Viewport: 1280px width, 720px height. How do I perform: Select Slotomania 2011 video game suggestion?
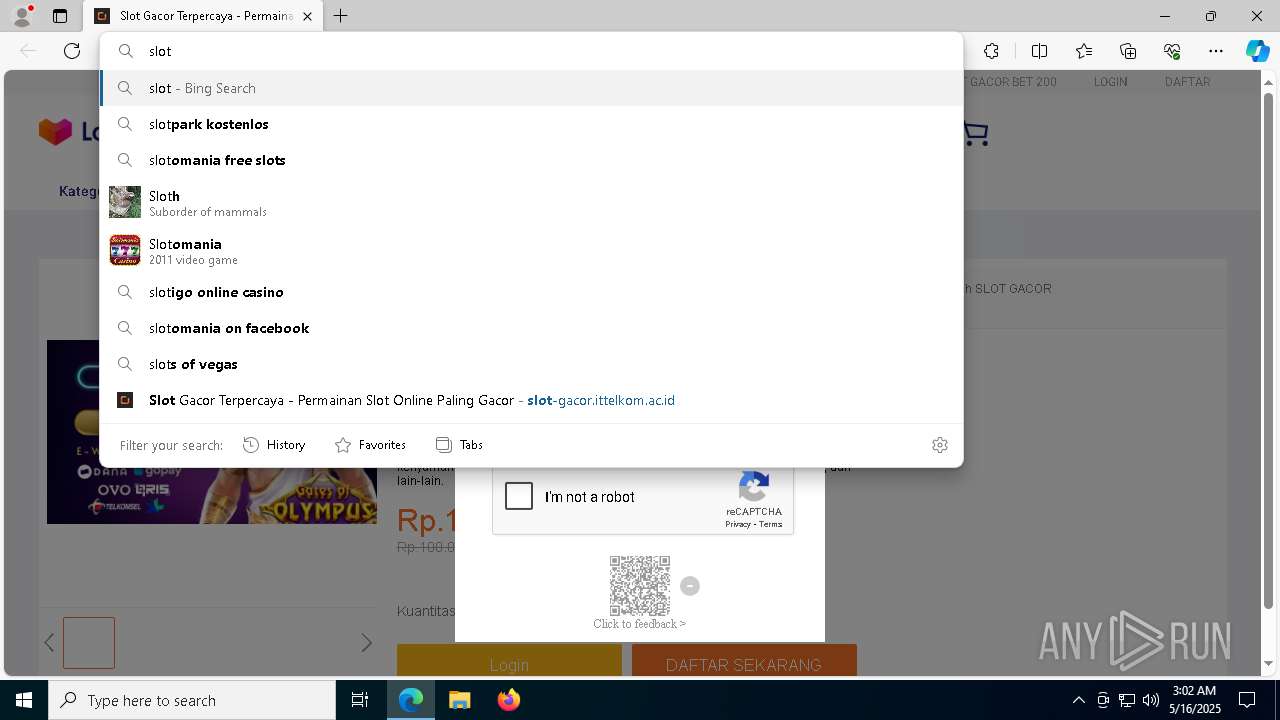tap(531, 251)
